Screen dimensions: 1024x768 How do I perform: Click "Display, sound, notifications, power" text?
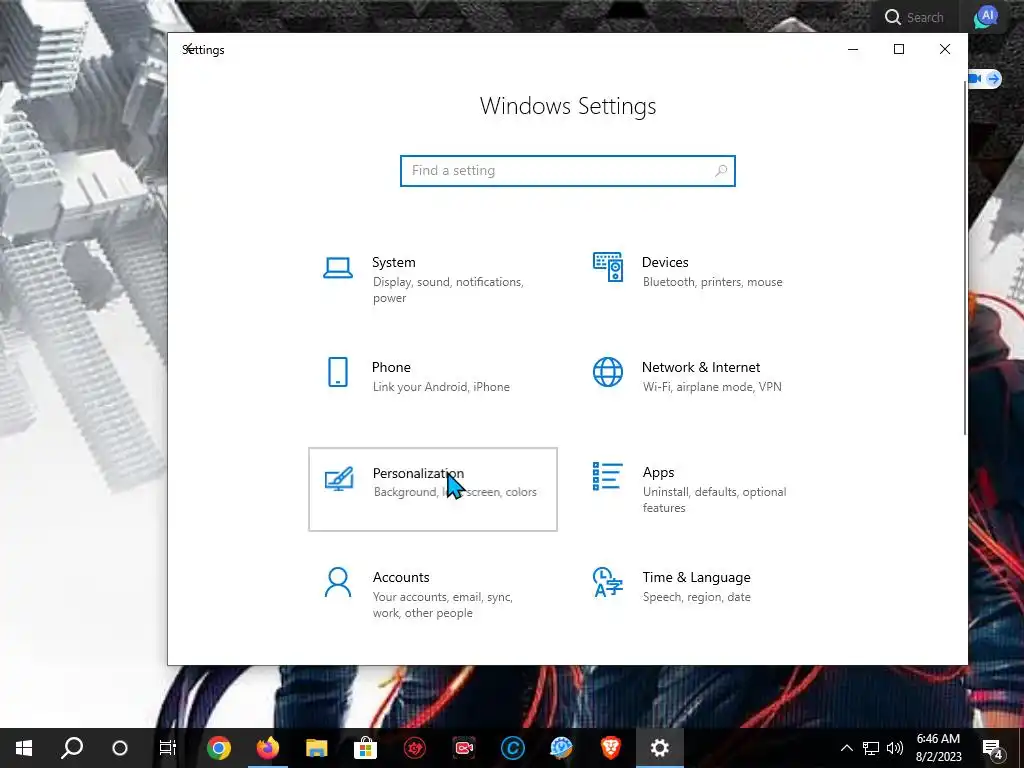coord(448,290)
